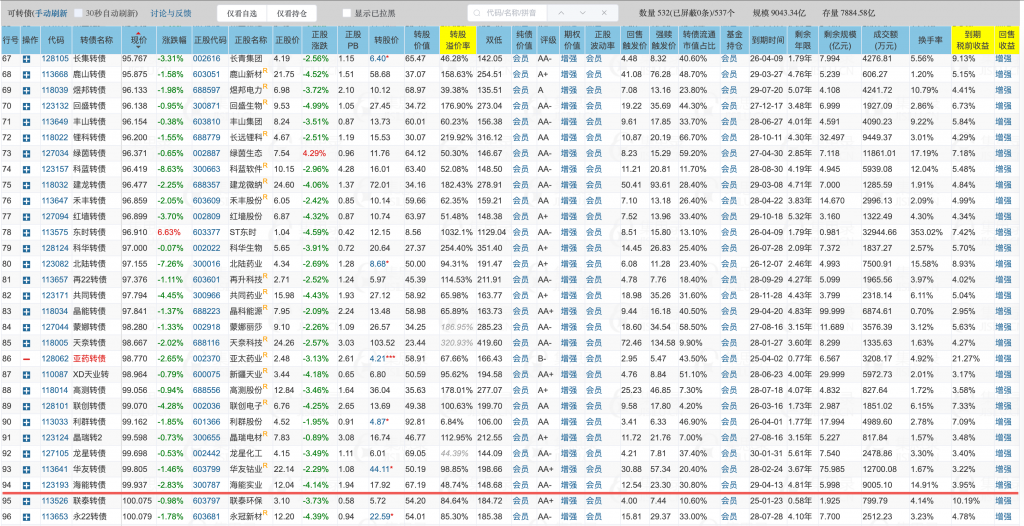Sort by the 剩余年限 column header
The image size is (1024, 526).
pyautogui.click(x=804, y=40)
